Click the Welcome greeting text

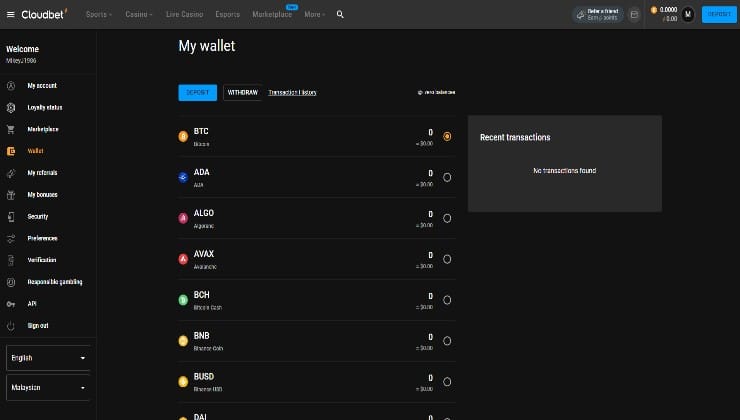click(x=23, y=49)
